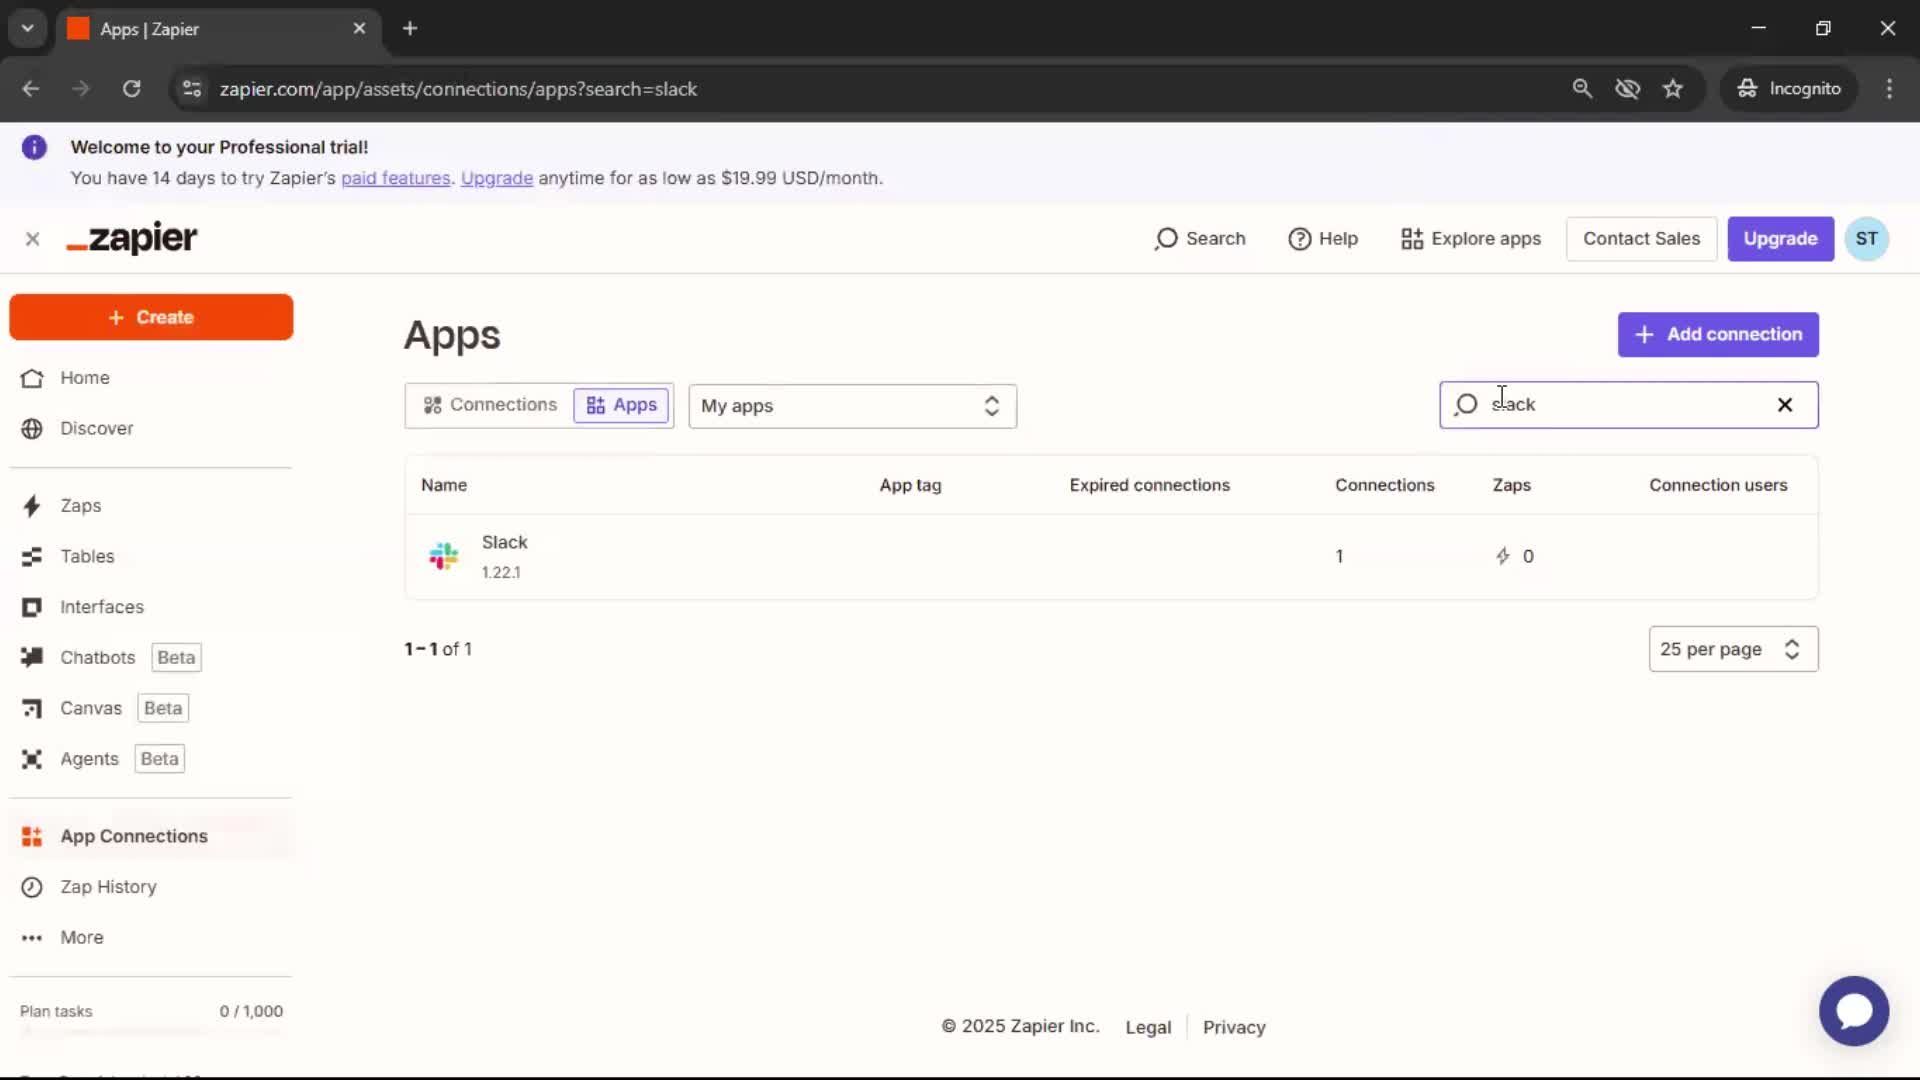Open the Privacy link in footer
The height and width of the screenshot is (1080, 1920).
1233,1027
